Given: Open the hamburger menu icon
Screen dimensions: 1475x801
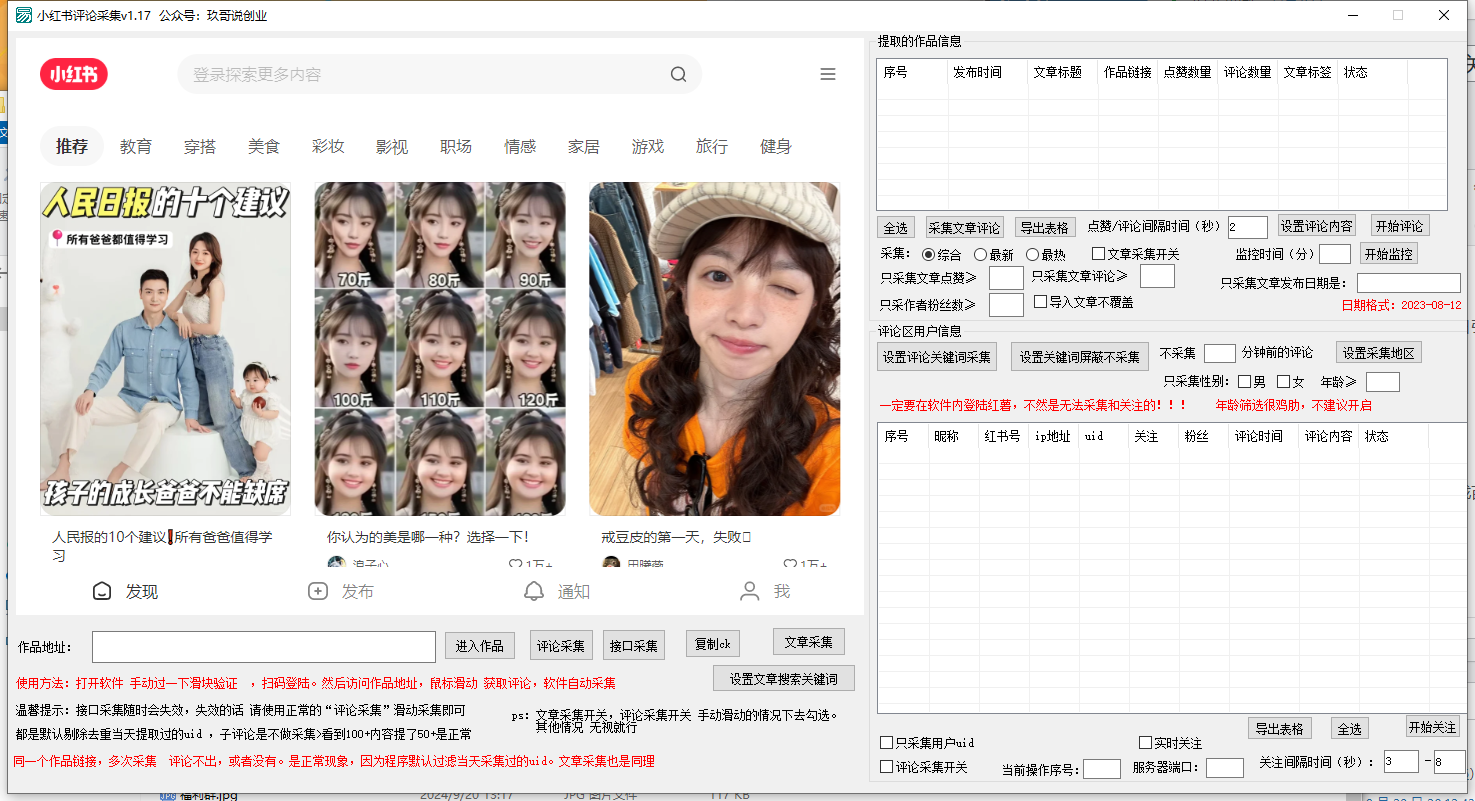Looking at the screenshot, I should point(827,74).
